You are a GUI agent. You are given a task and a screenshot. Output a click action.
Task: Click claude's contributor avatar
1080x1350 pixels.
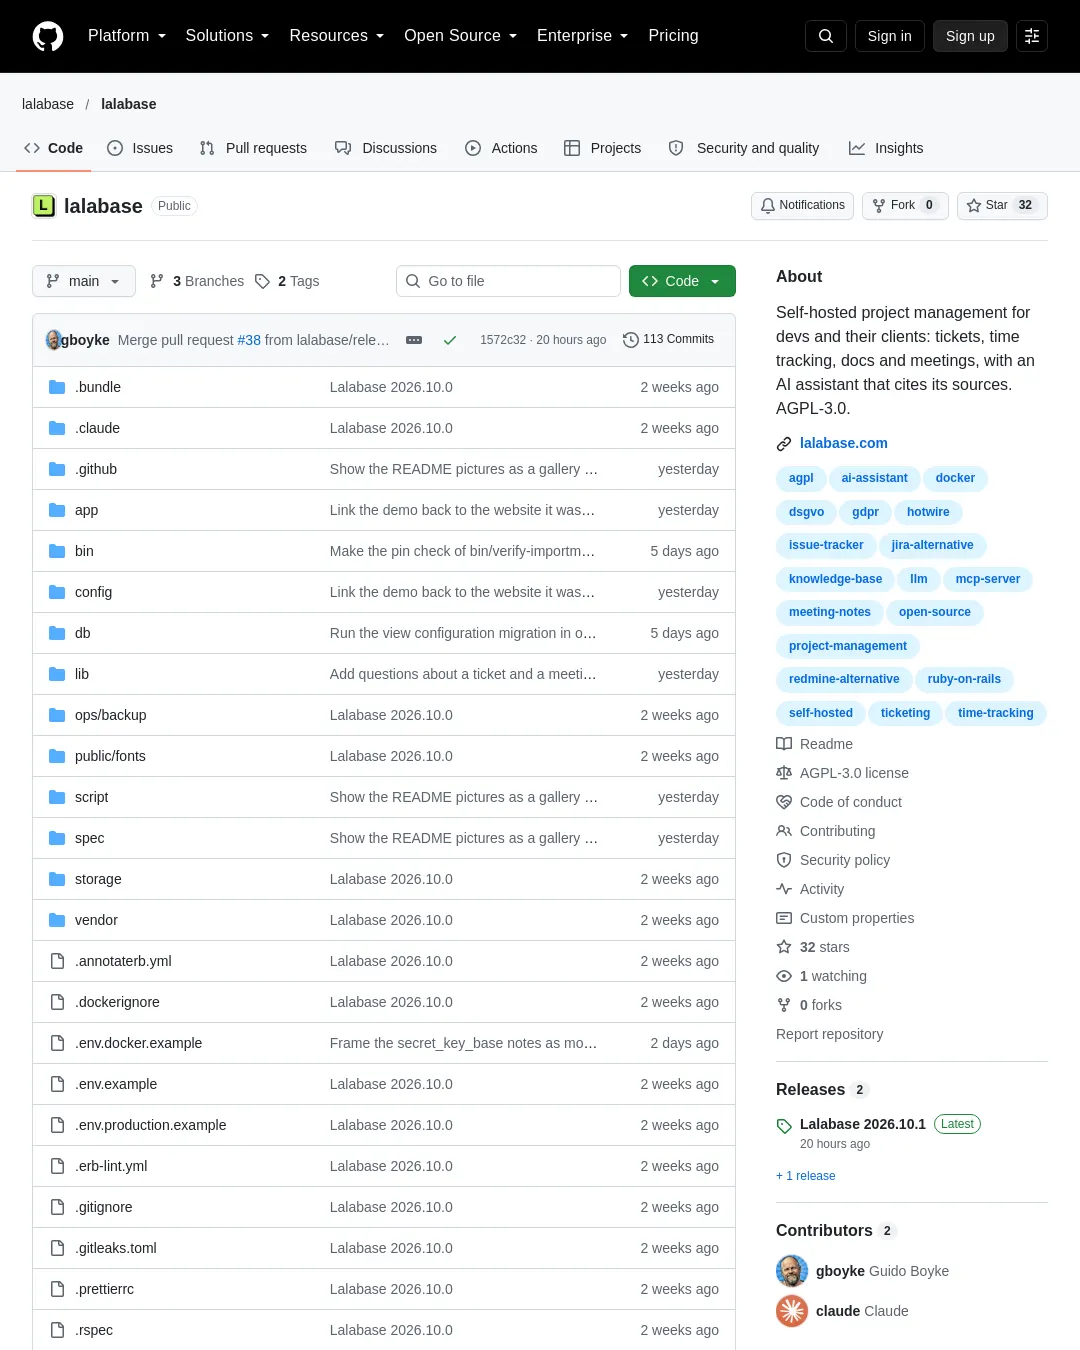tap(792, 1311)
